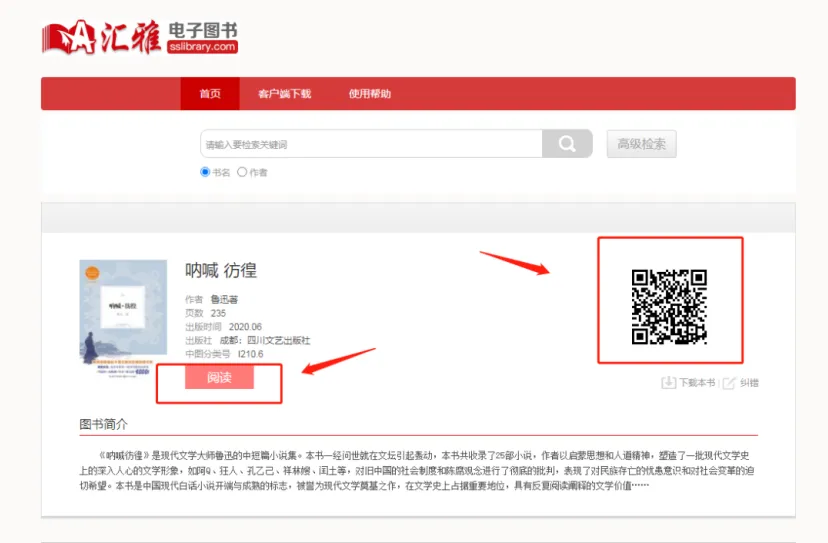Open the 客户端下载 menu item

click(x=284, y=93)
